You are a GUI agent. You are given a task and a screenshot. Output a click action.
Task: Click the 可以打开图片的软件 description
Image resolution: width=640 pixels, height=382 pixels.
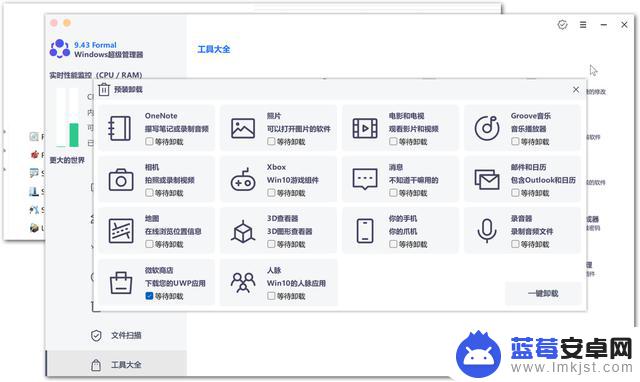pos(299,129)
